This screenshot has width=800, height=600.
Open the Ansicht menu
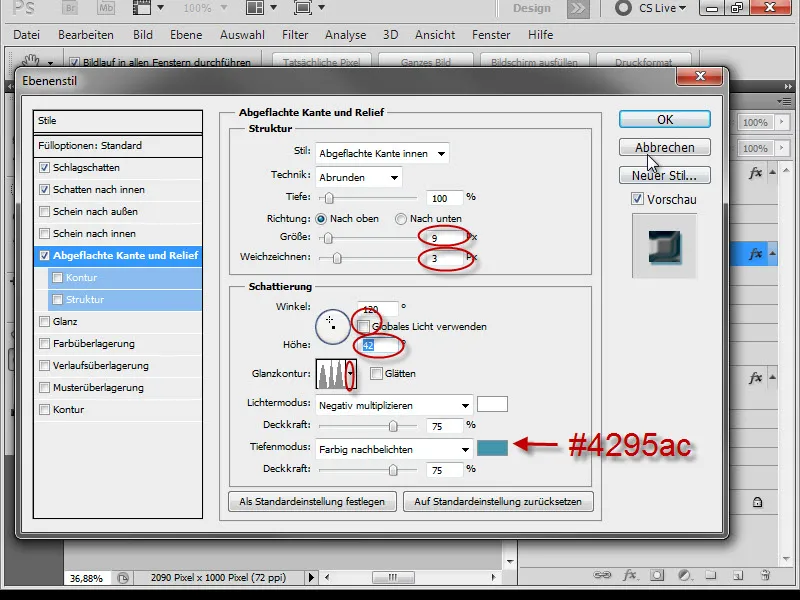(435, 35)
